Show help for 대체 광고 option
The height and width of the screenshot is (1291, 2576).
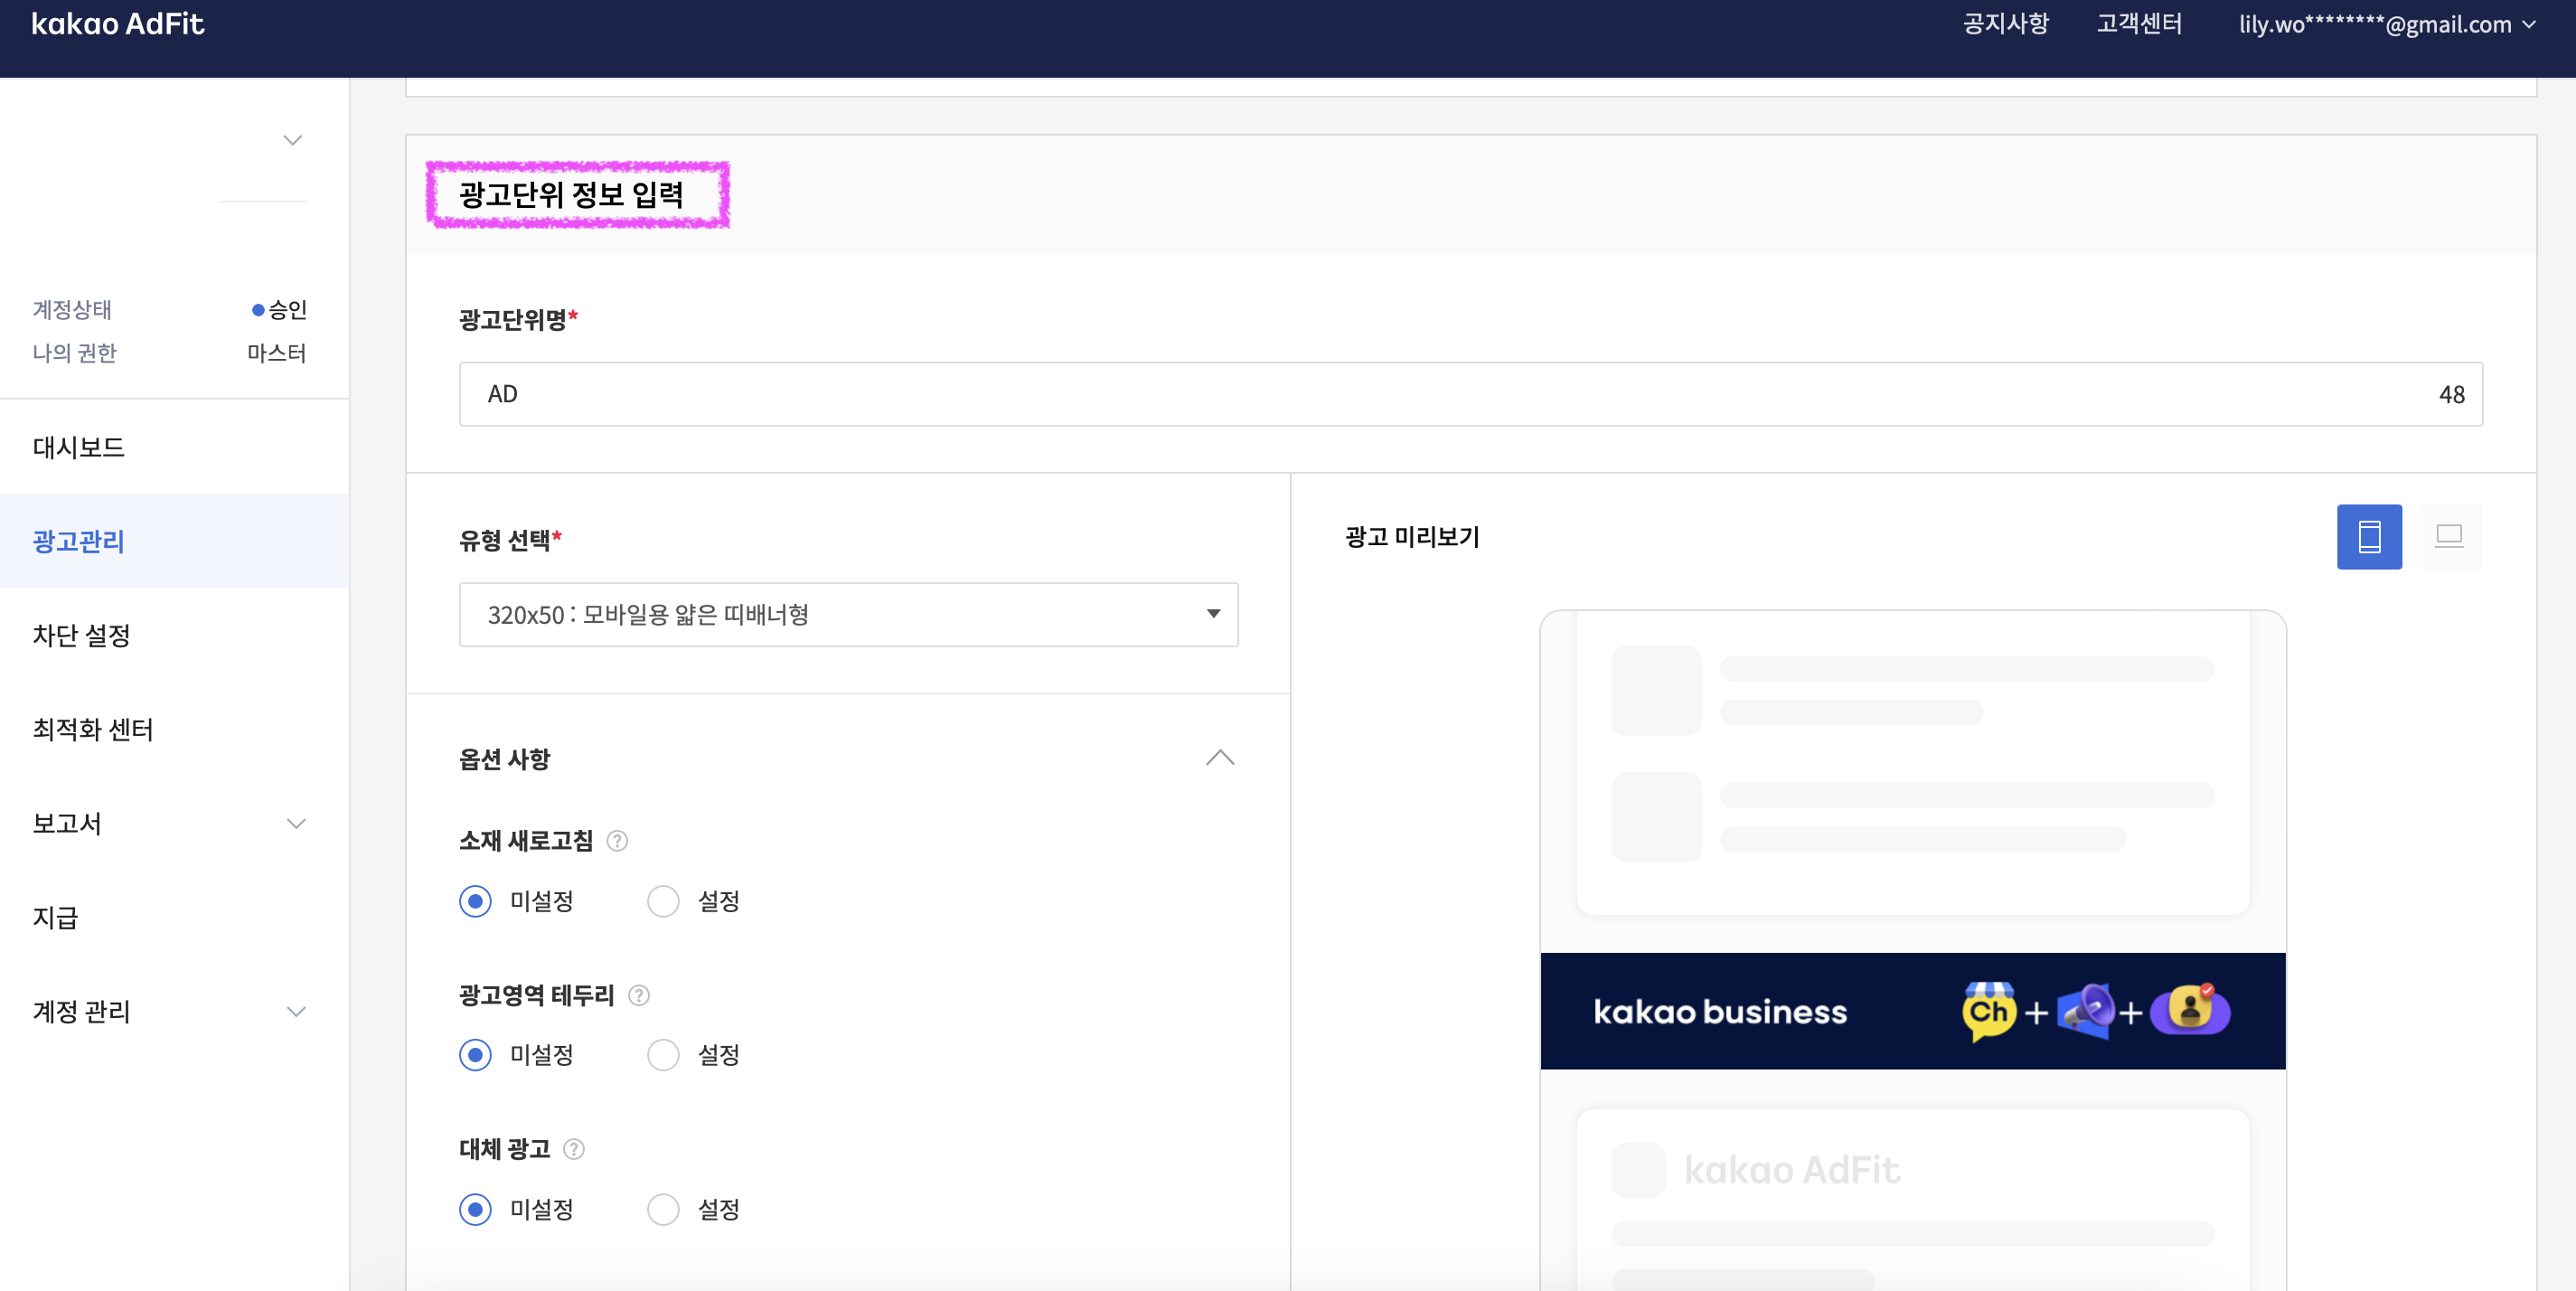click(x=574, y=1149)
